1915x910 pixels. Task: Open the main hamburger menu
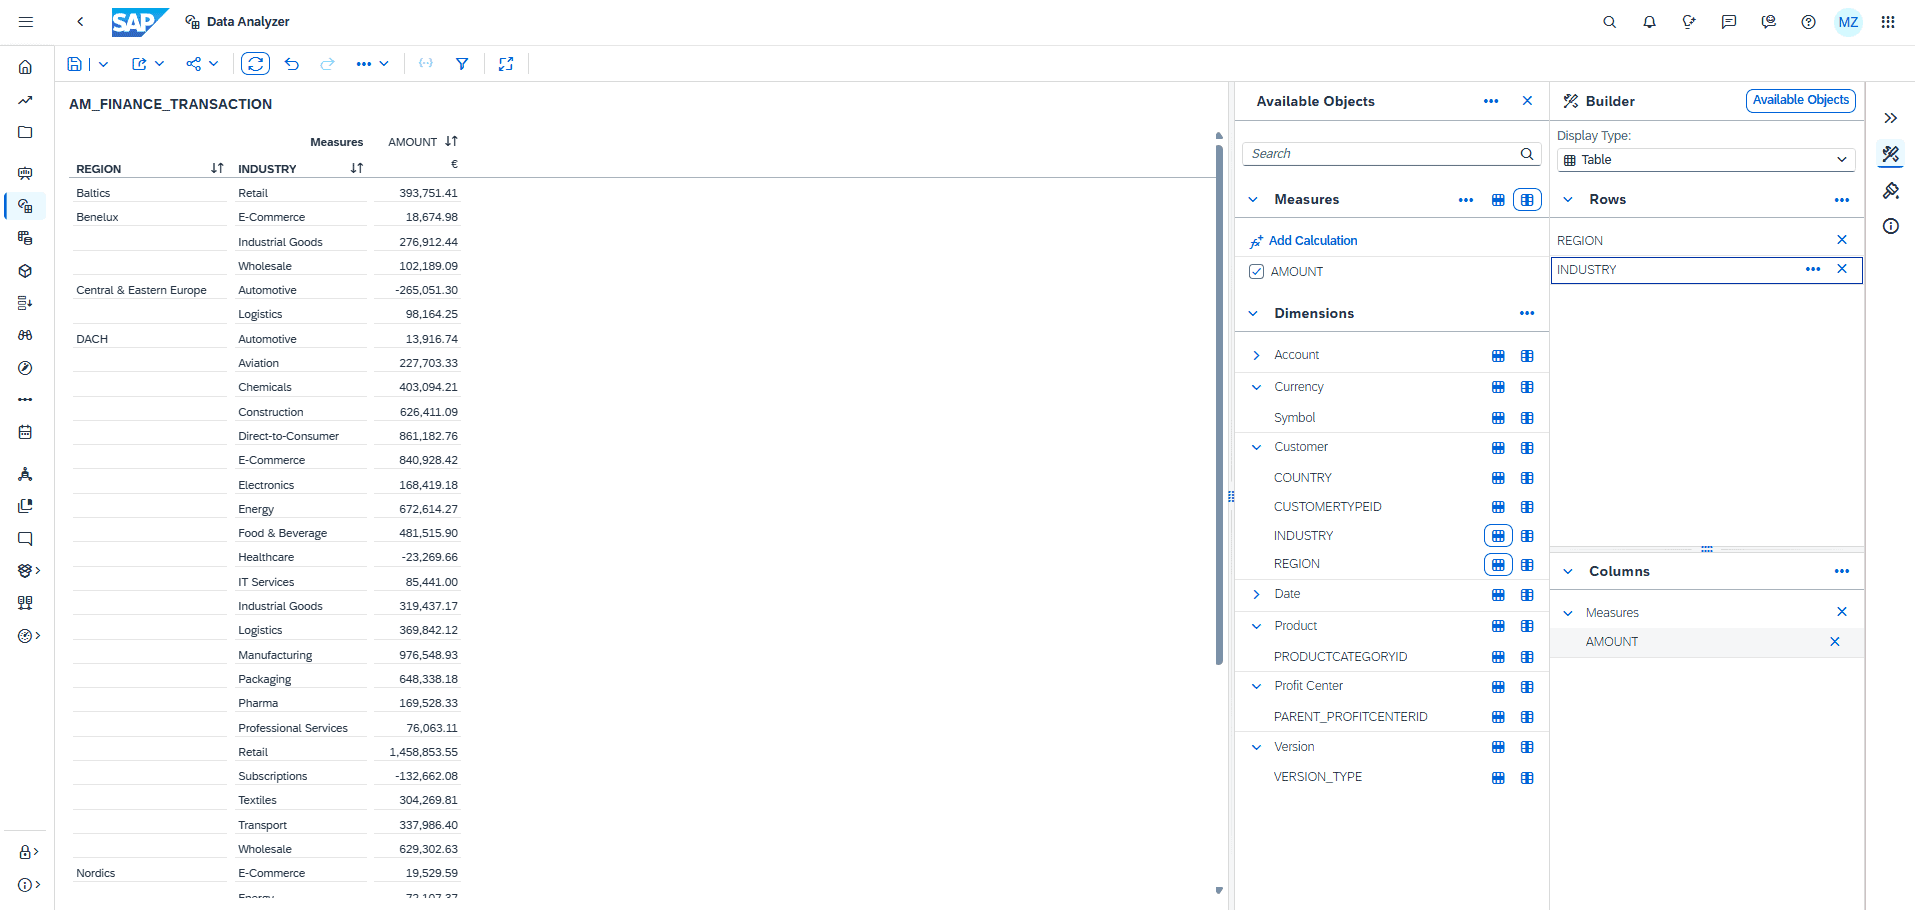[x=26, y=22]
